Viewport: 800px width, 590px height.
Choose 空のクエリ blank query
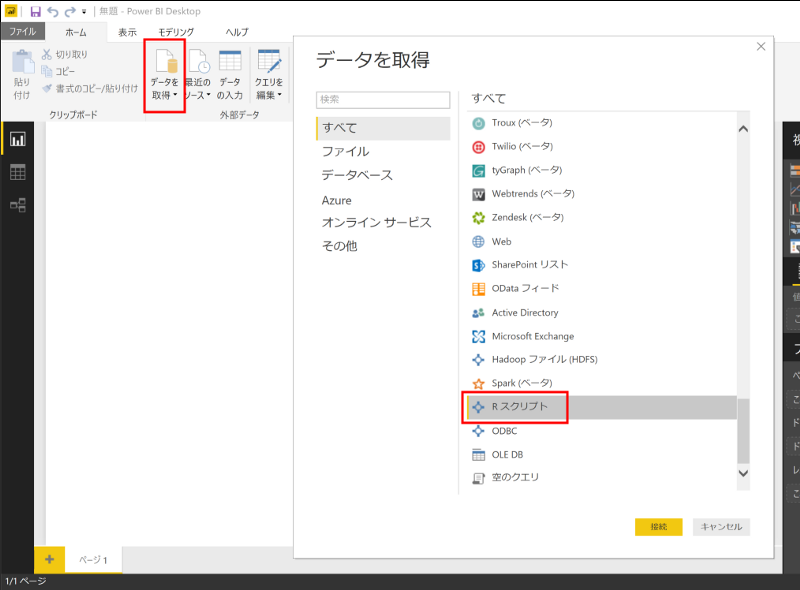602,478
